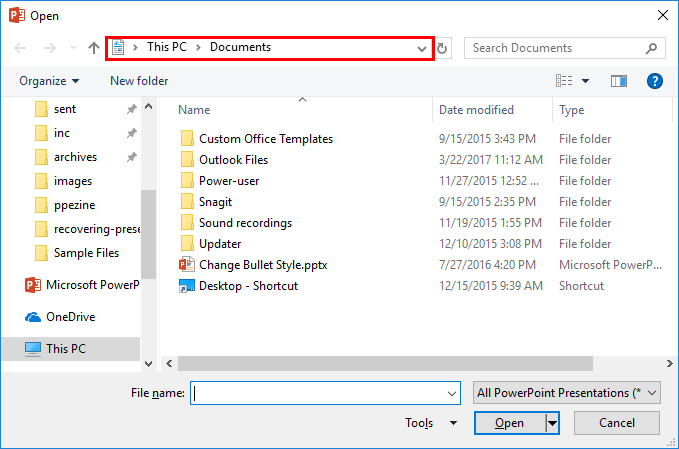Viewport: 679px width, 449px height.
Task: Open the recent locations dropdown arrow
Action: click(73, 48)
